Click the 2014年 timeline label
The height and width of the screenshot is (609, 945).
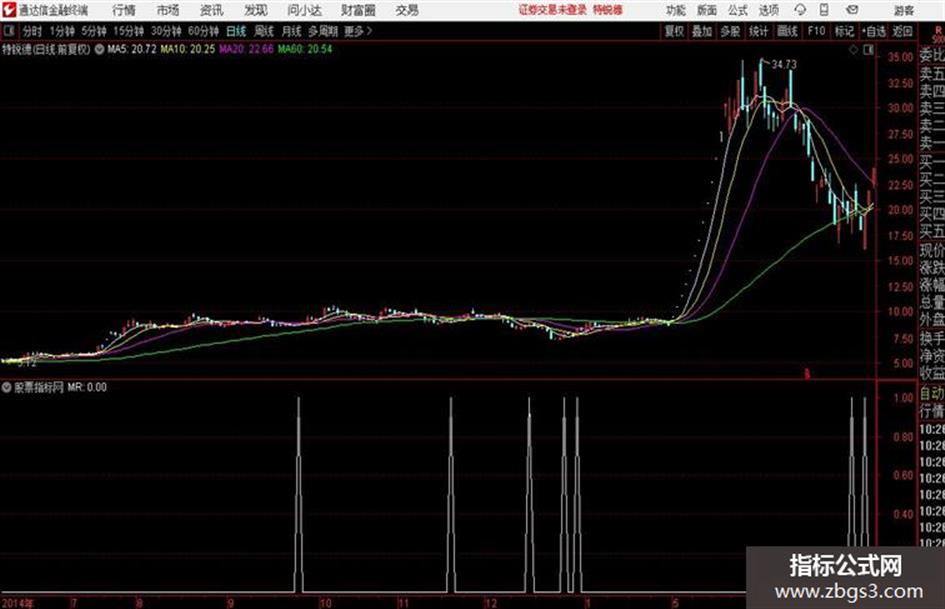pyautogui.click(x=17, y=603)
